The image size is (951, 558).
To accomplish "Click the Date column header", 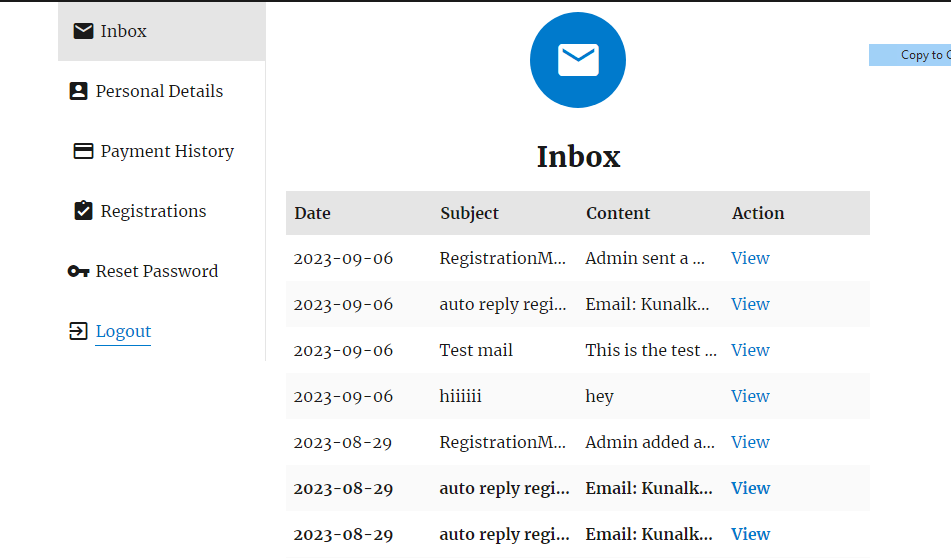I will 313,213.
